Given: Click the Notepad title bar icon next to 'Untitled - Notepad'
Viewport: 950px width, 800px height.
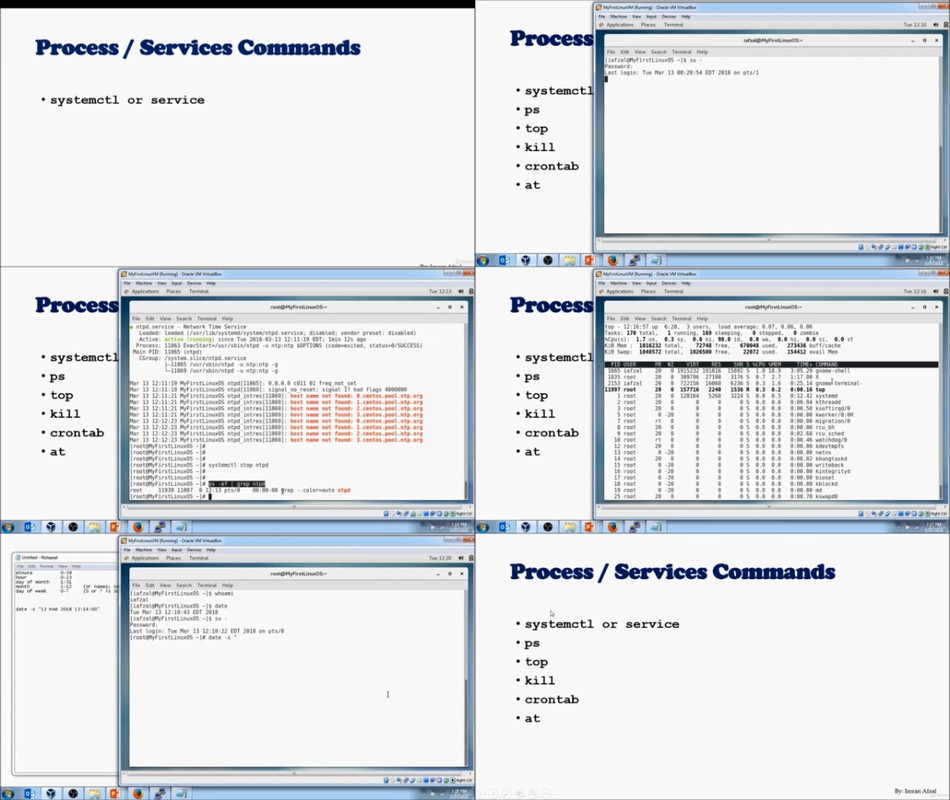Looking at the screenshot, I should click(x=18, y=557).
